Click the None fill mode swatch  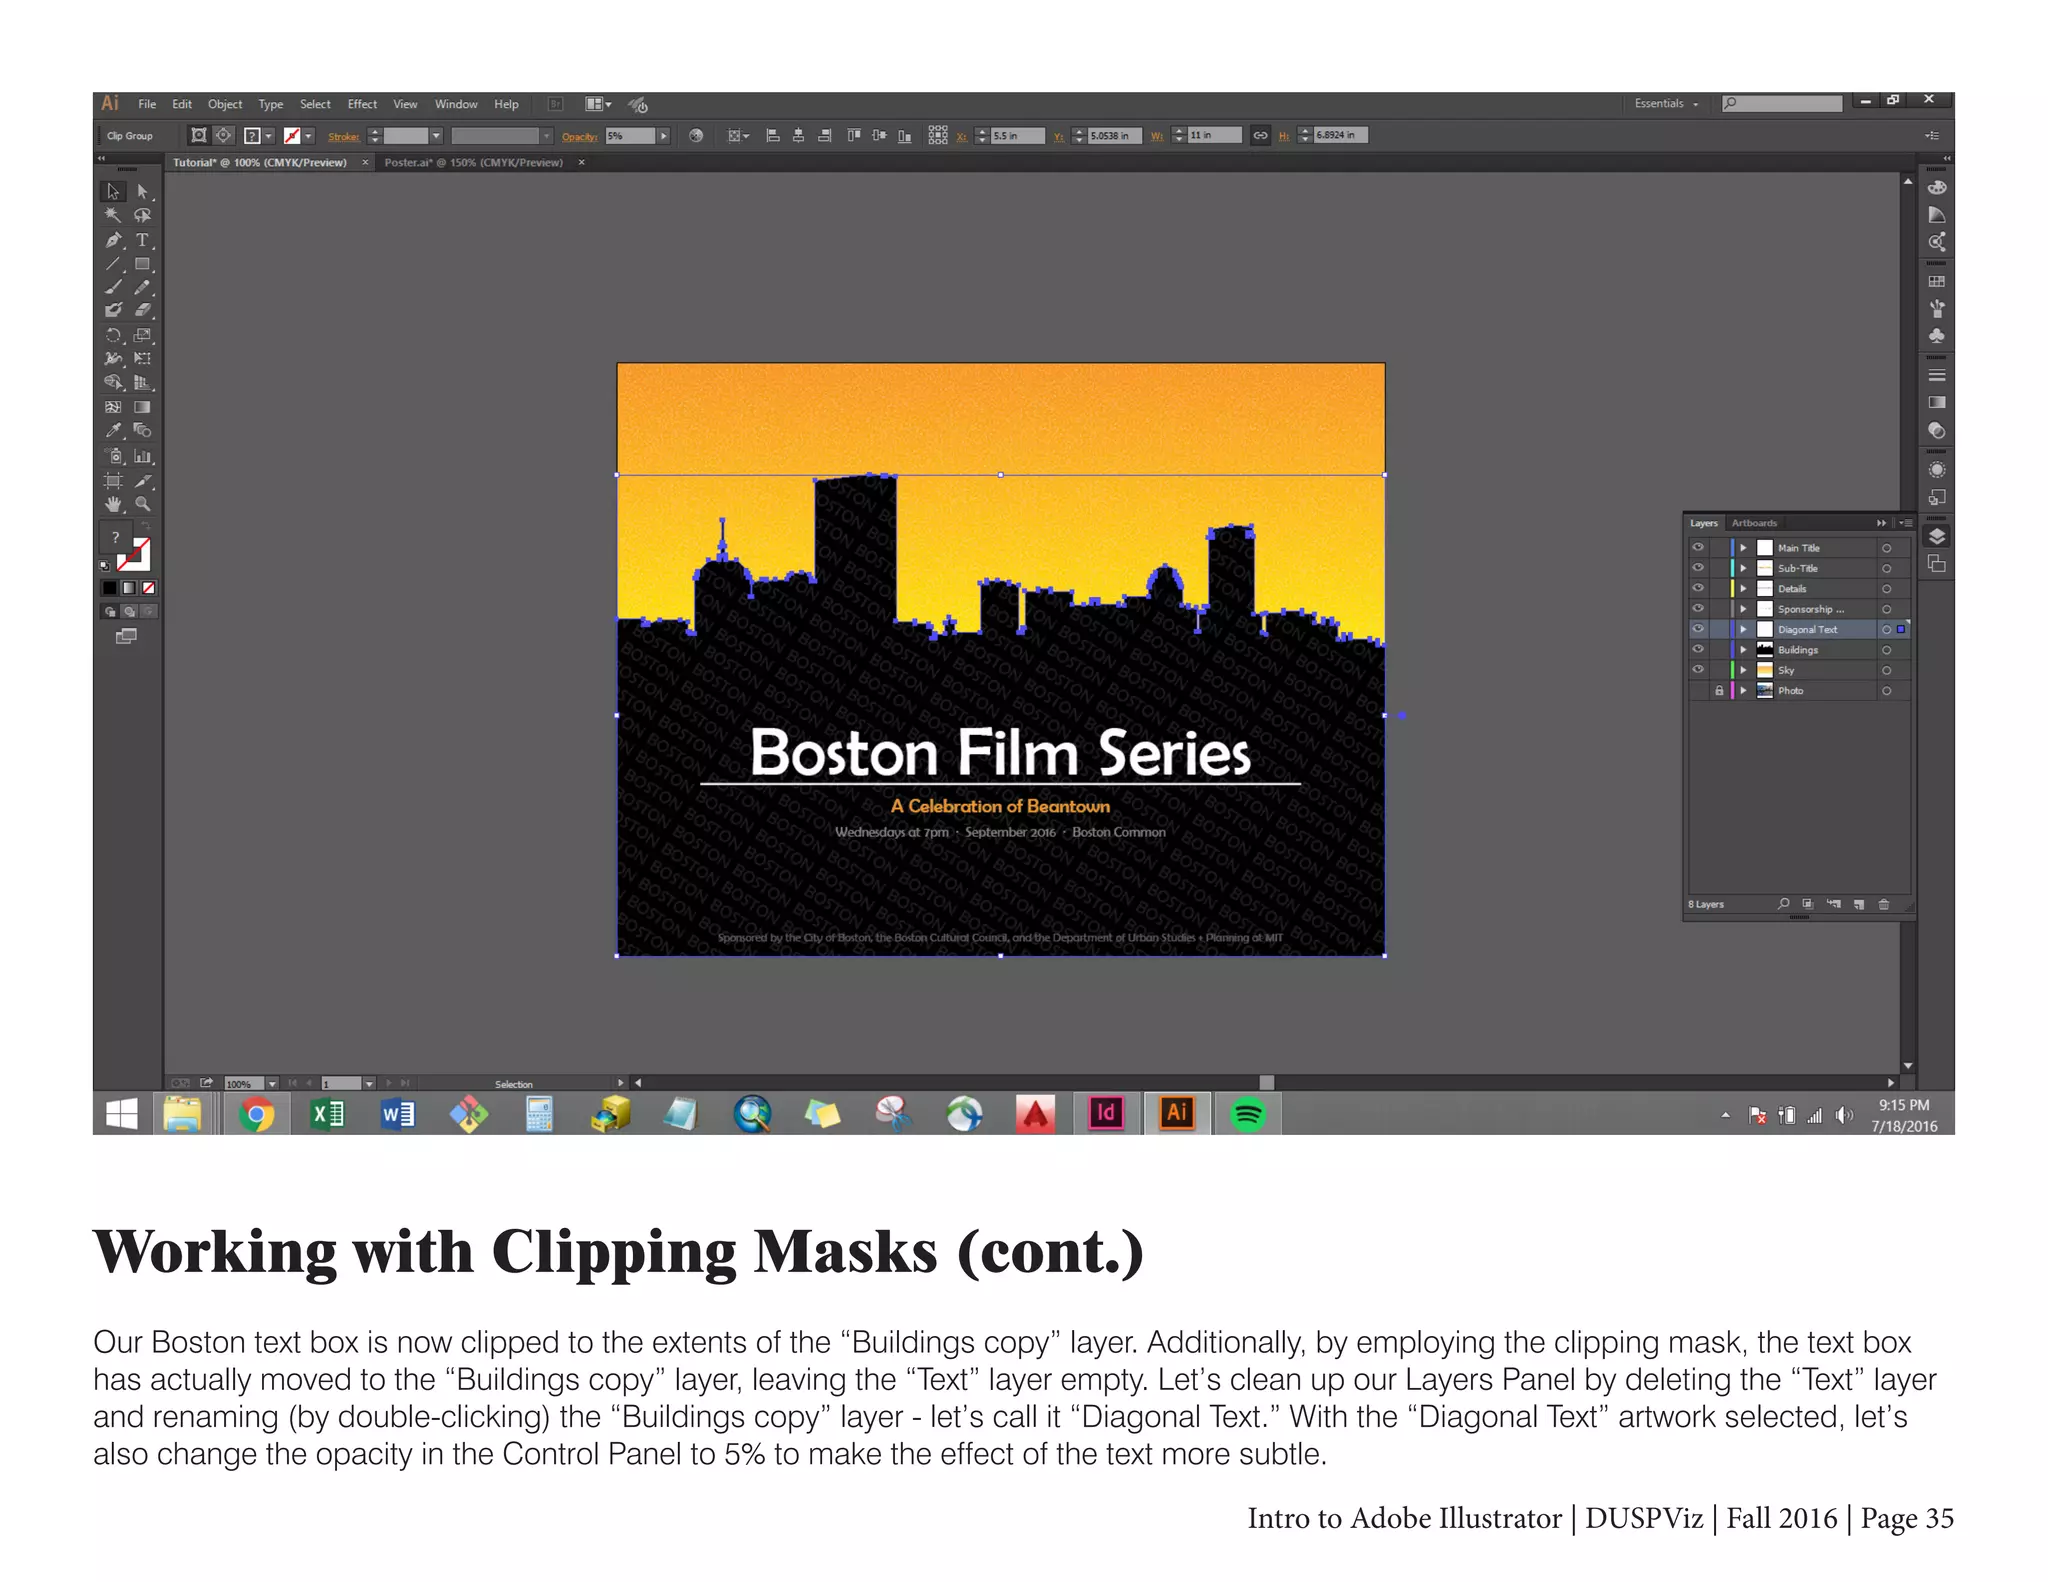pyautogui.click(x=148, y=588)
